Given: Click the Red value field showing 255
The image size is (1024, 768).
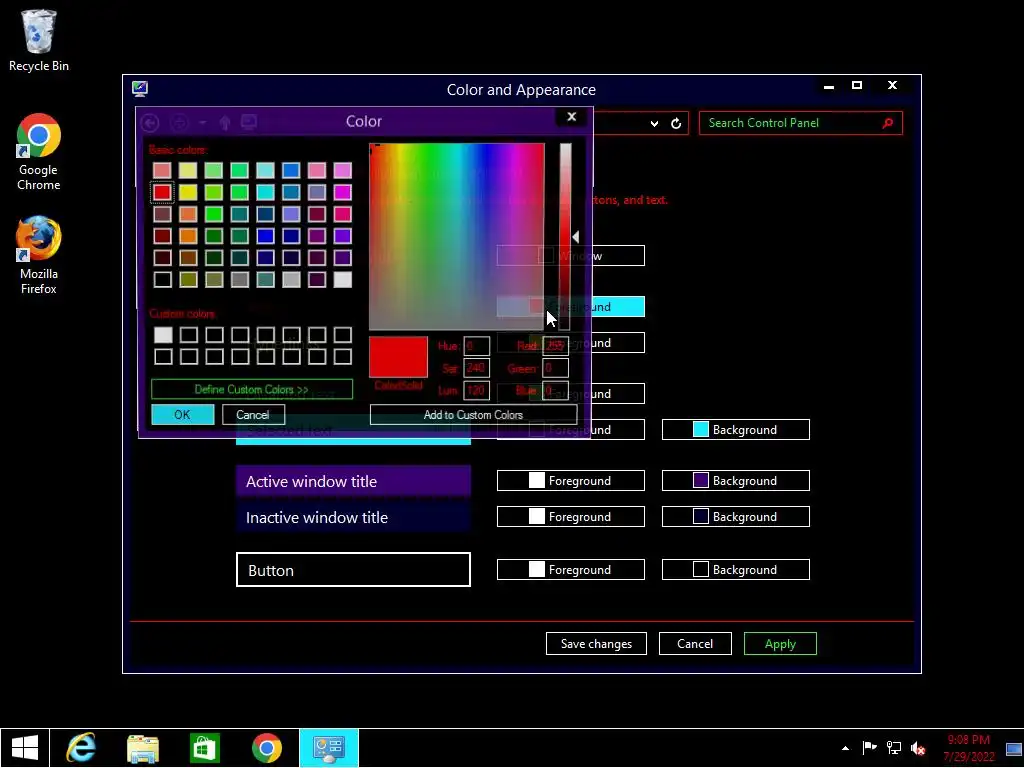Looking at the screenshot, I should [x=555, y=346].
